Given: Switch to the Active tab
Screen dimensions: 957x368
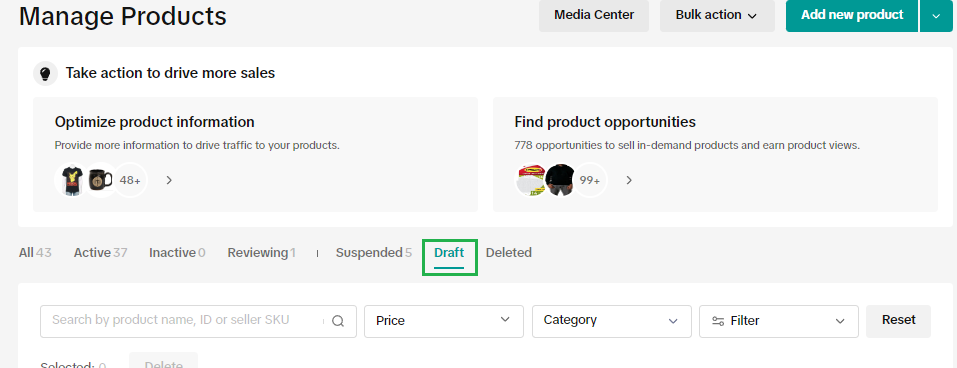Looking at the screenshot, I should (100, 252).
